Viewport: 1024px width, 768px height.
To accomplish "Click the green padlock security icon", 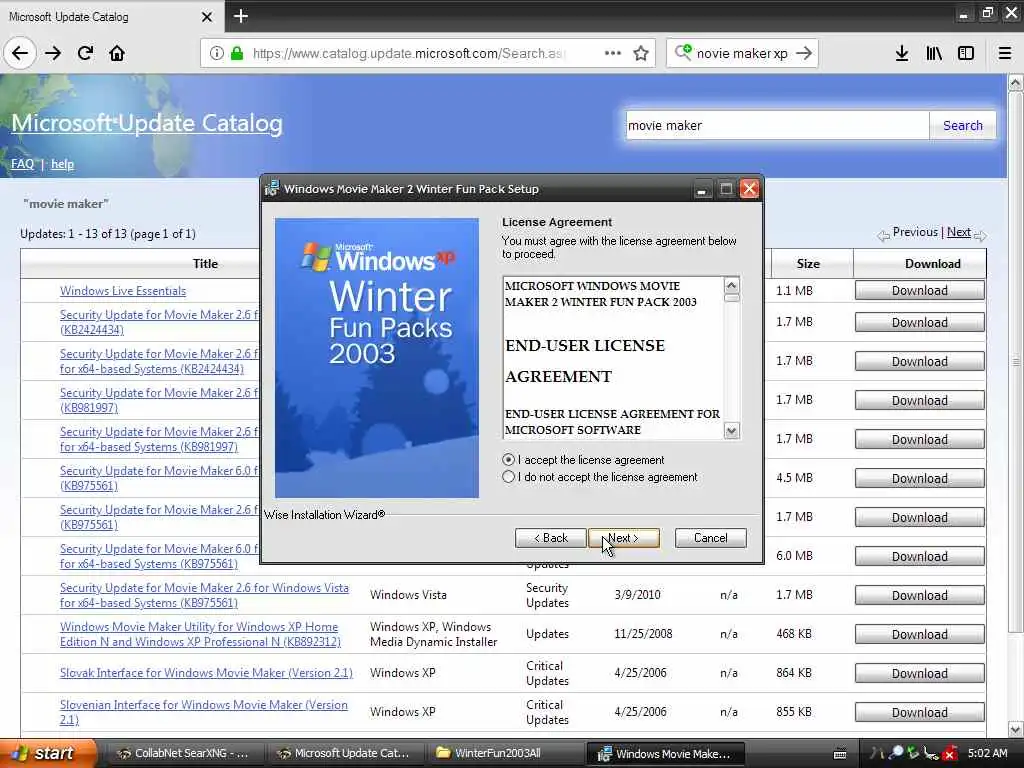I will [237, 54].
